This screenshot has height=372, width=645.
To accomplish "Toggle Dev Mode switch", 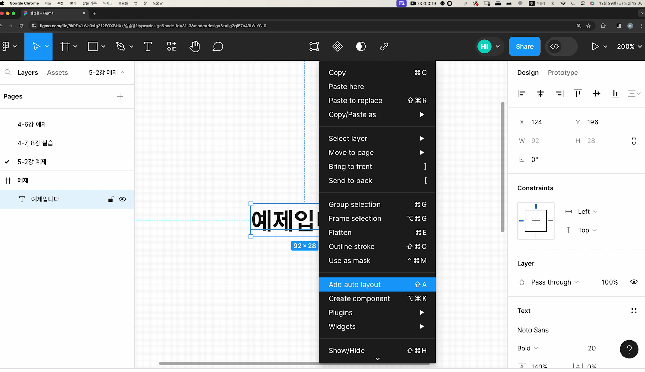I will 561,46.
